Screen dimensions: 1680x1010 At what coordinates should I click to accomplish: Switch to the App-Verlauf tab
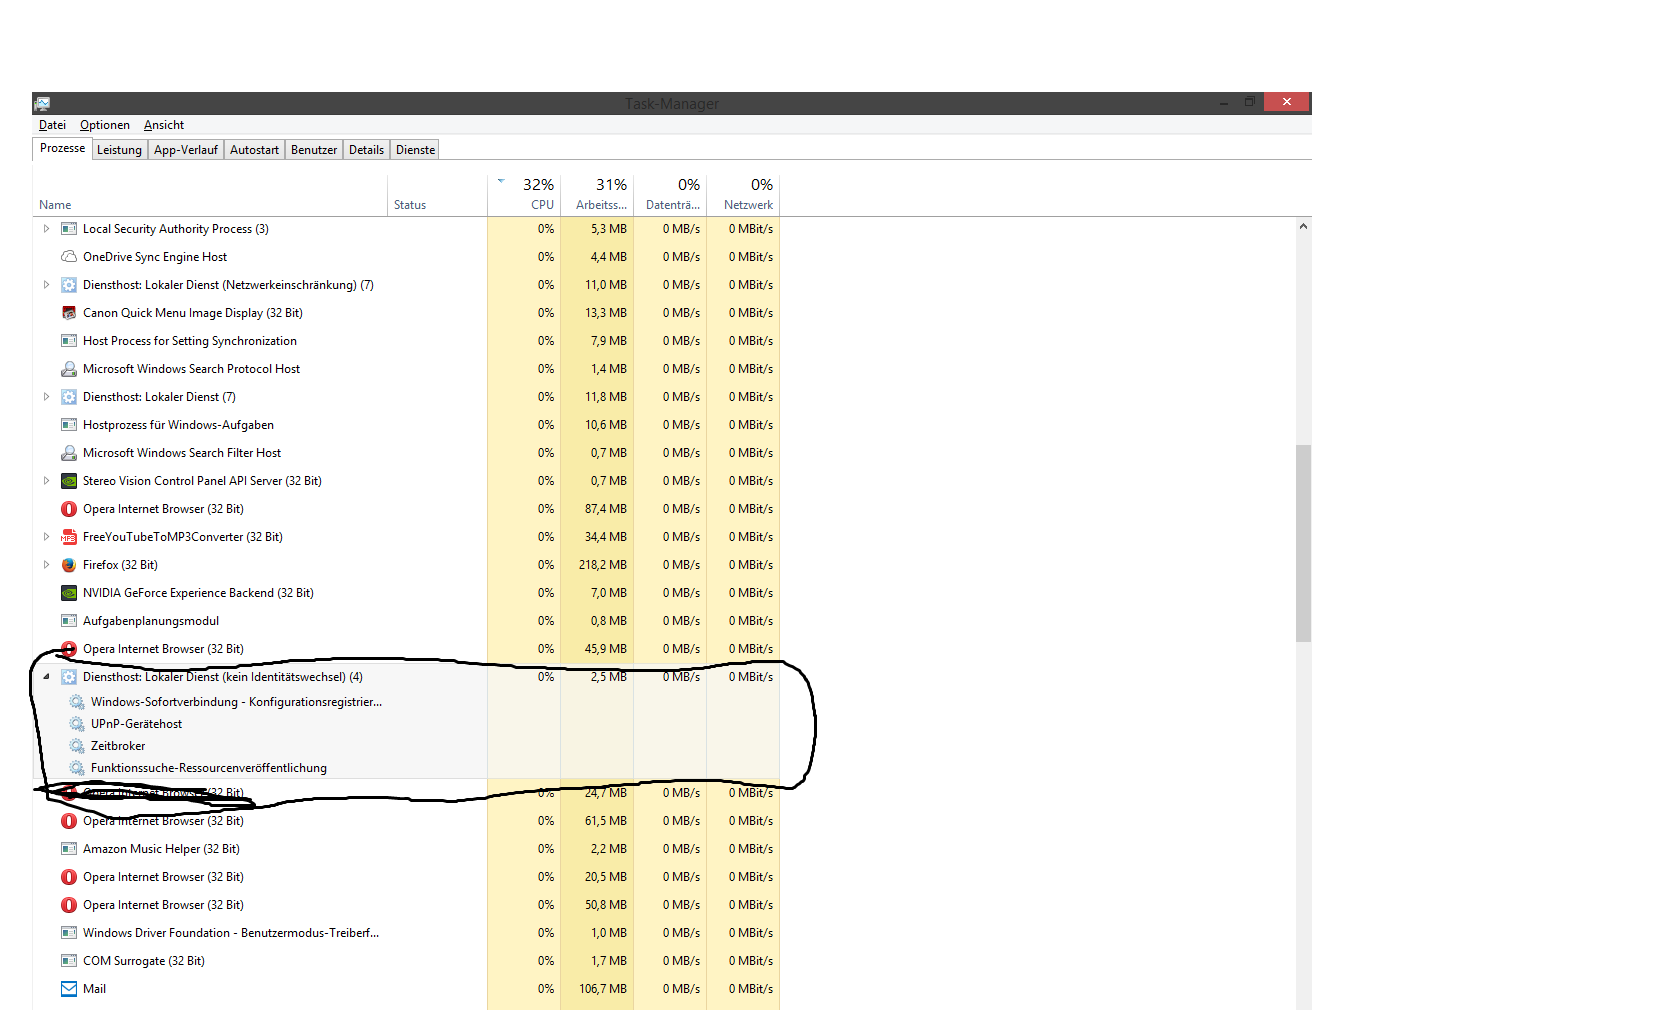coord(186,150)
